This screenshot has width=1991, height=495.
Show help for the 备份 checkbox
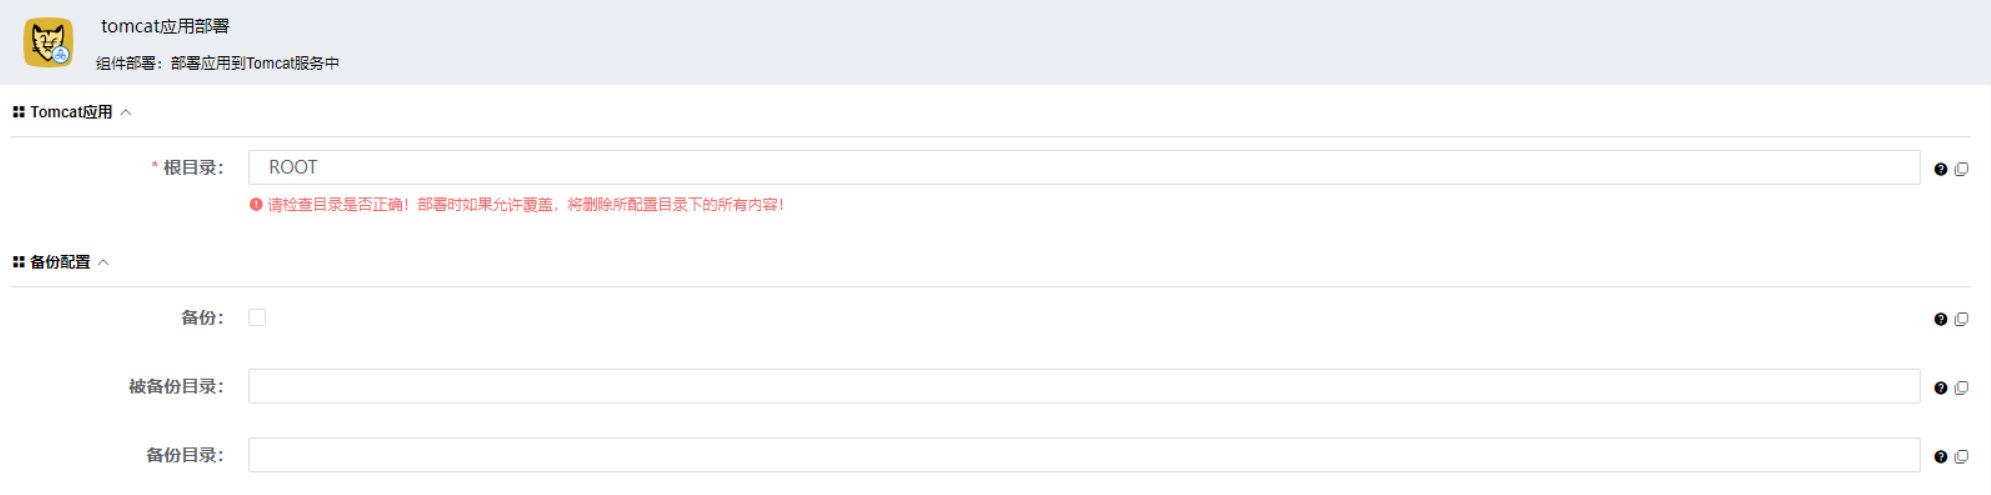(x=1940, y=319)
